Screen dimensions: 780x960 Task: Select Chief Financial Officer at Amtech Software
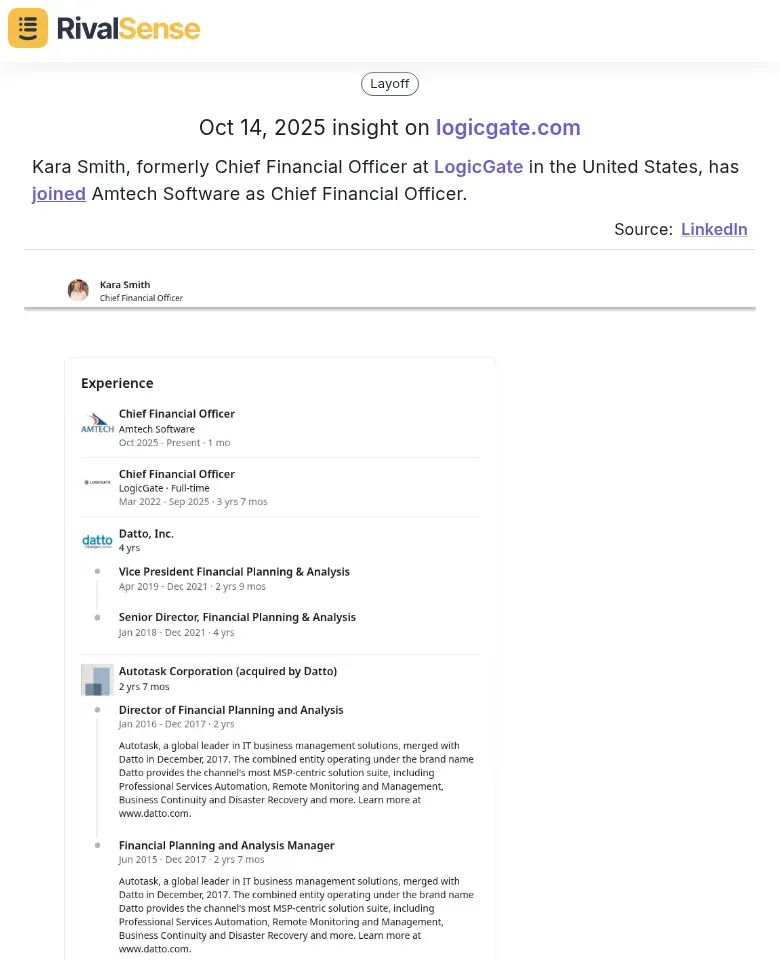coord(177,414)
